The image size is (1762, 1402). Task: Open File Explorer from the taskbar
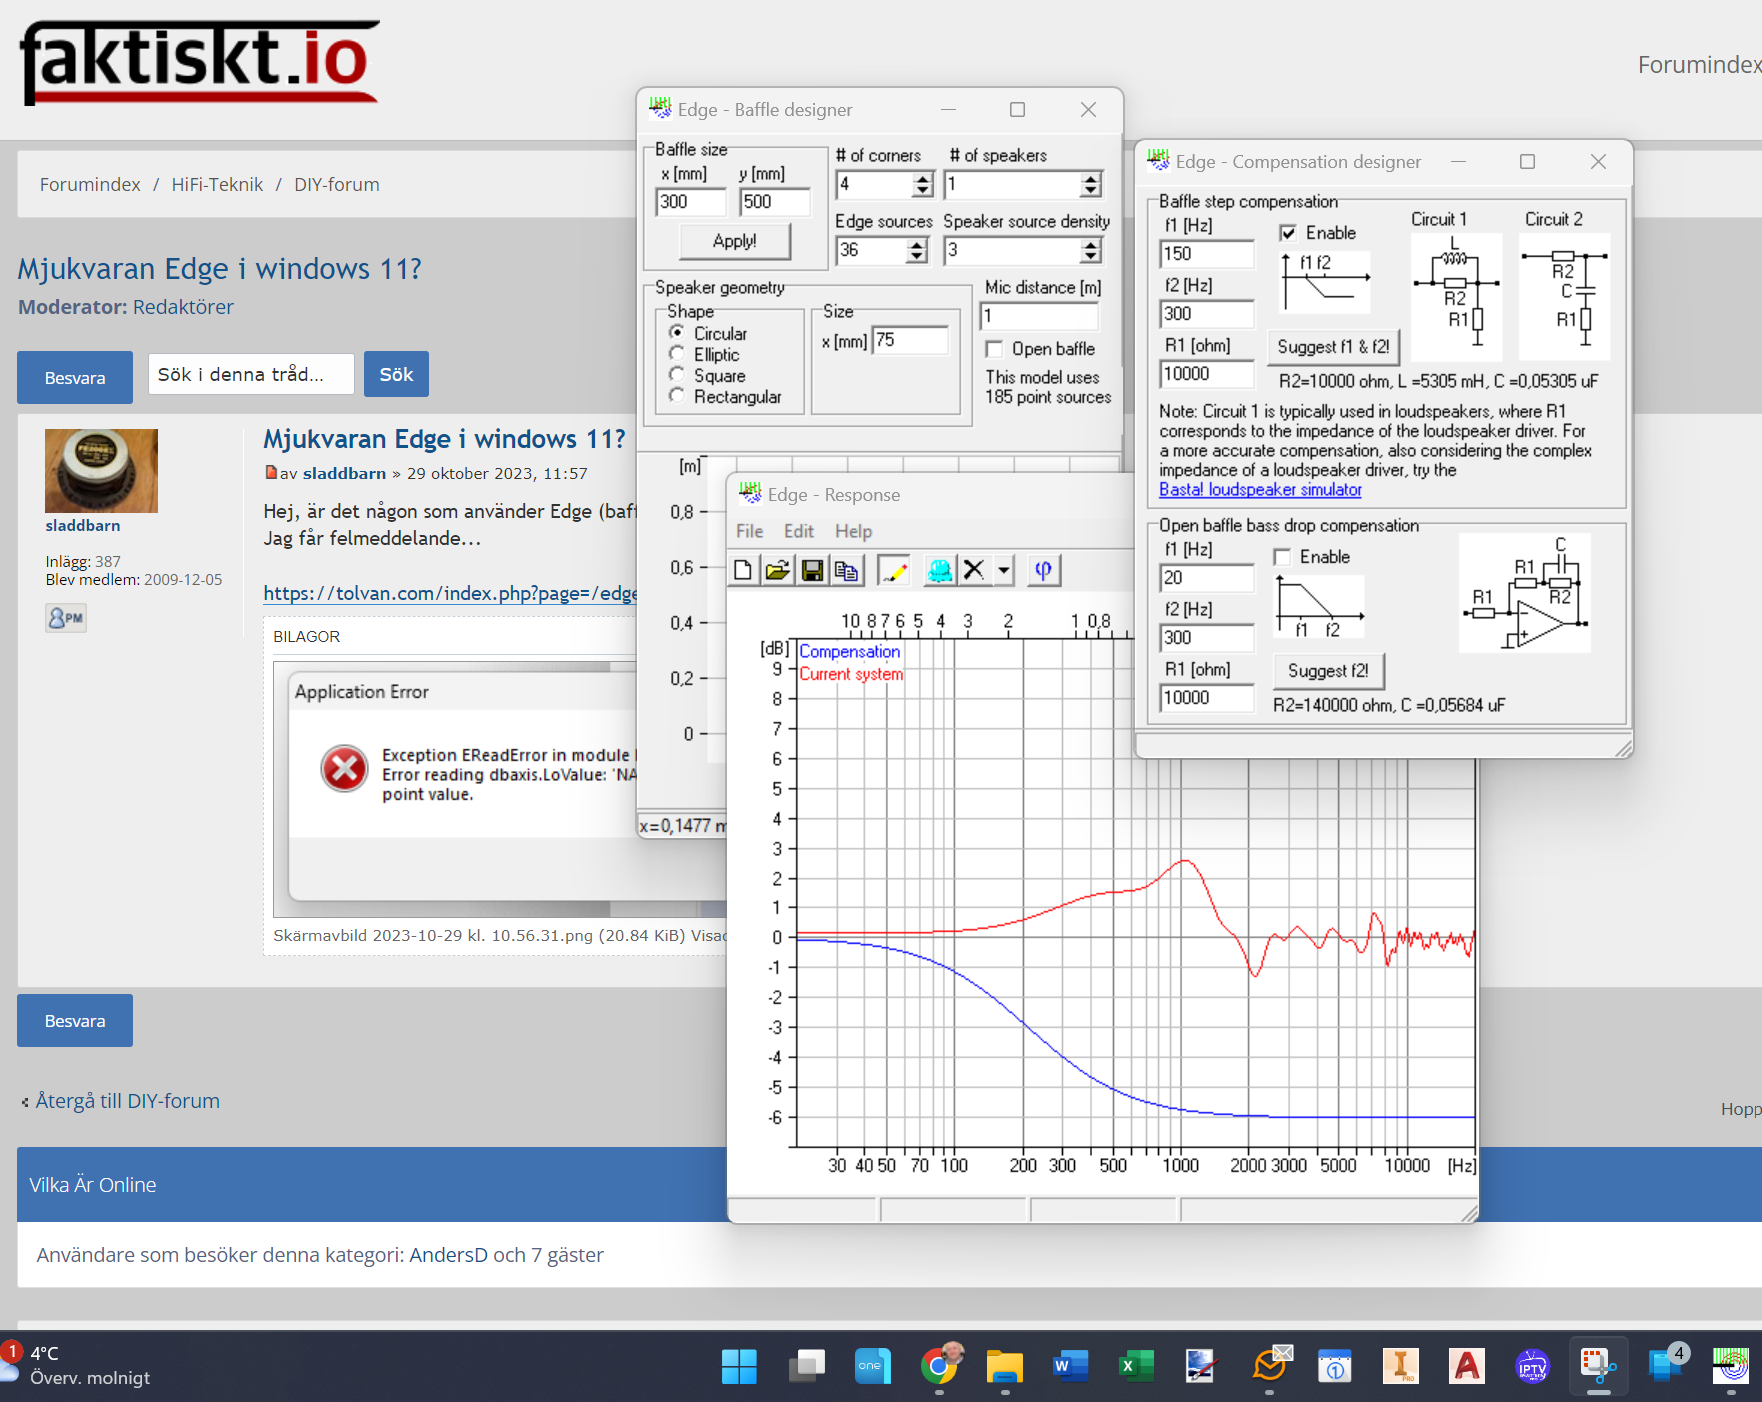point(1005,1366)
